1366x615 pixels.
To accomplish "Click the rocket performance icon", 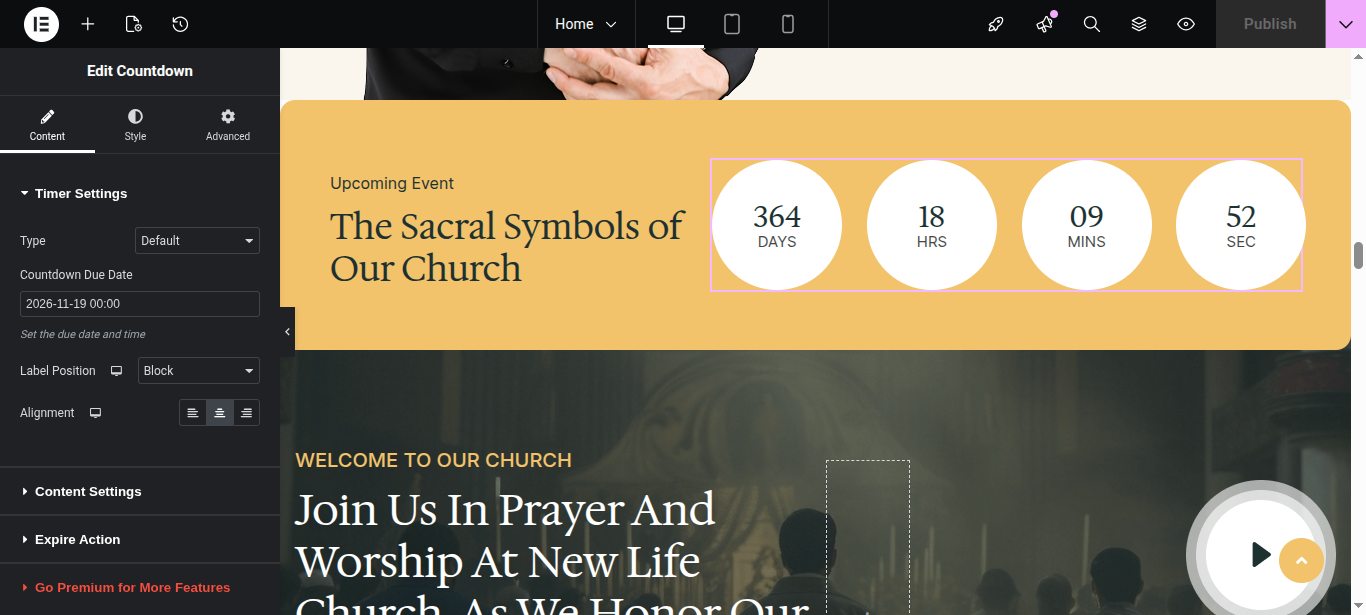I will 996,24.
